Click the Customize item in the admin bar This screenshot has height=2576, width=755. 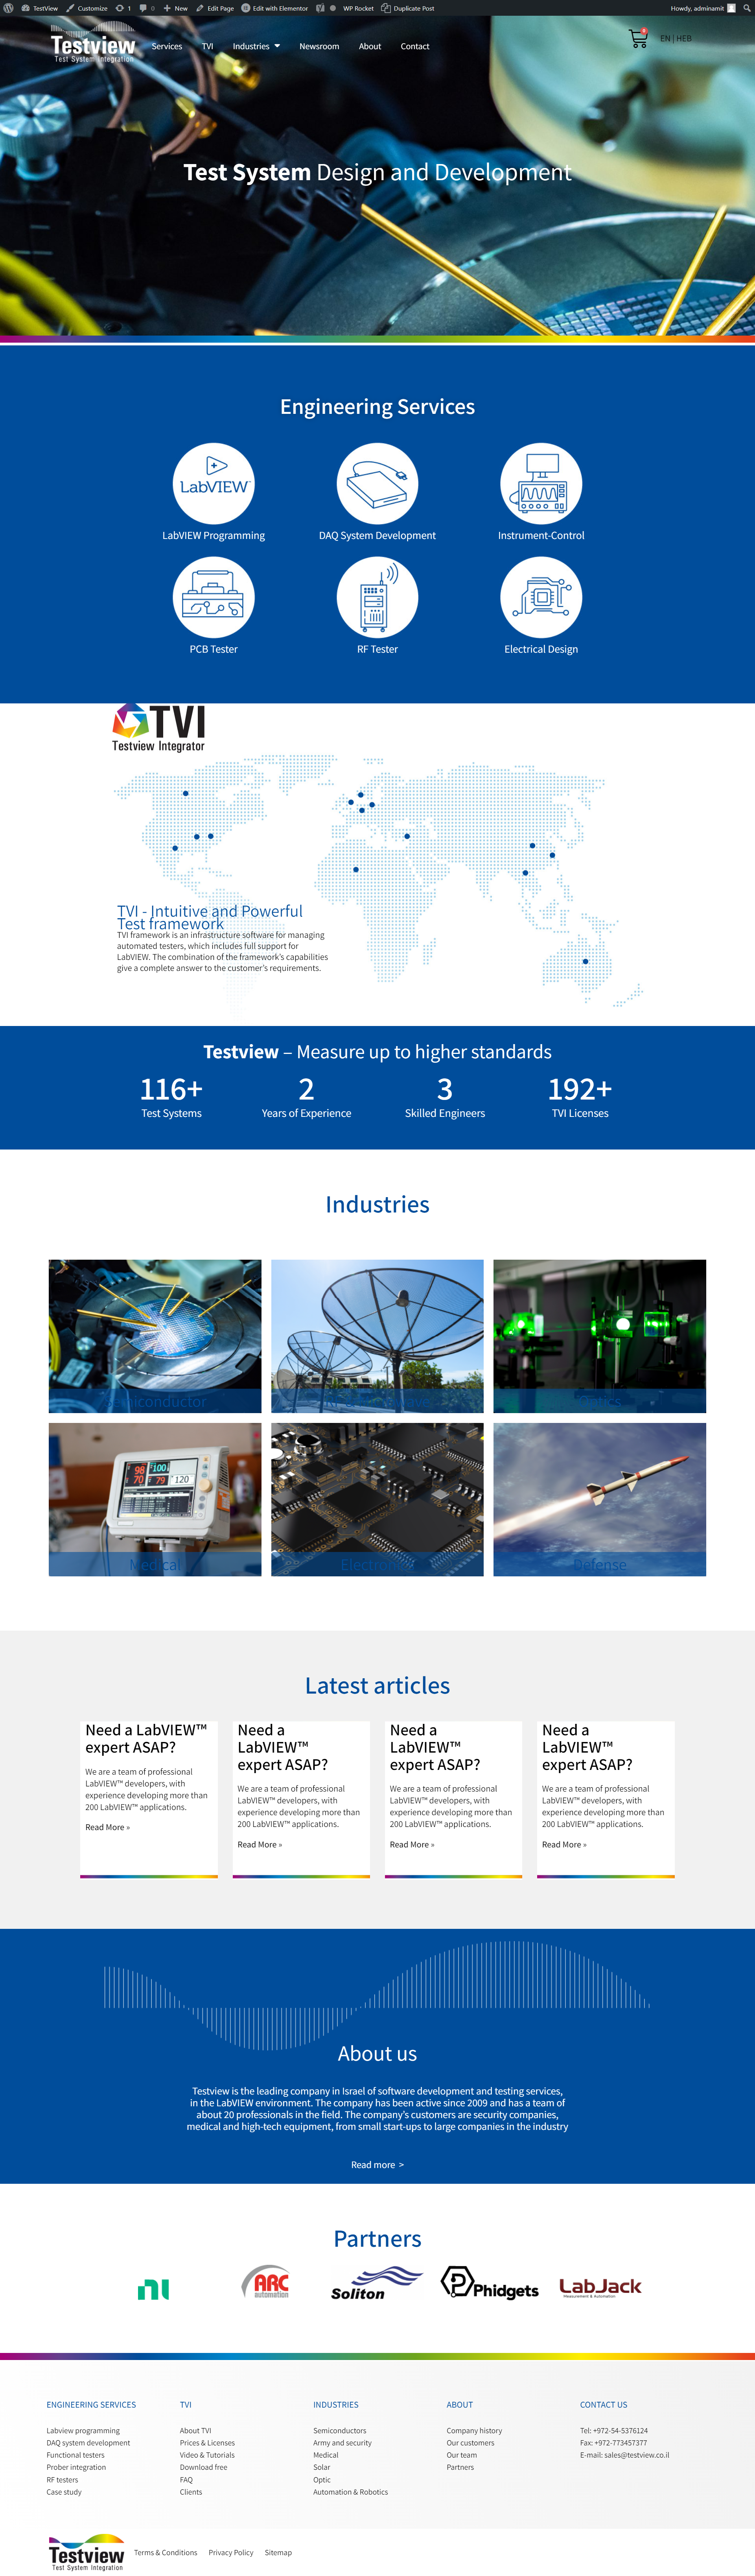[x=87, y=8]
